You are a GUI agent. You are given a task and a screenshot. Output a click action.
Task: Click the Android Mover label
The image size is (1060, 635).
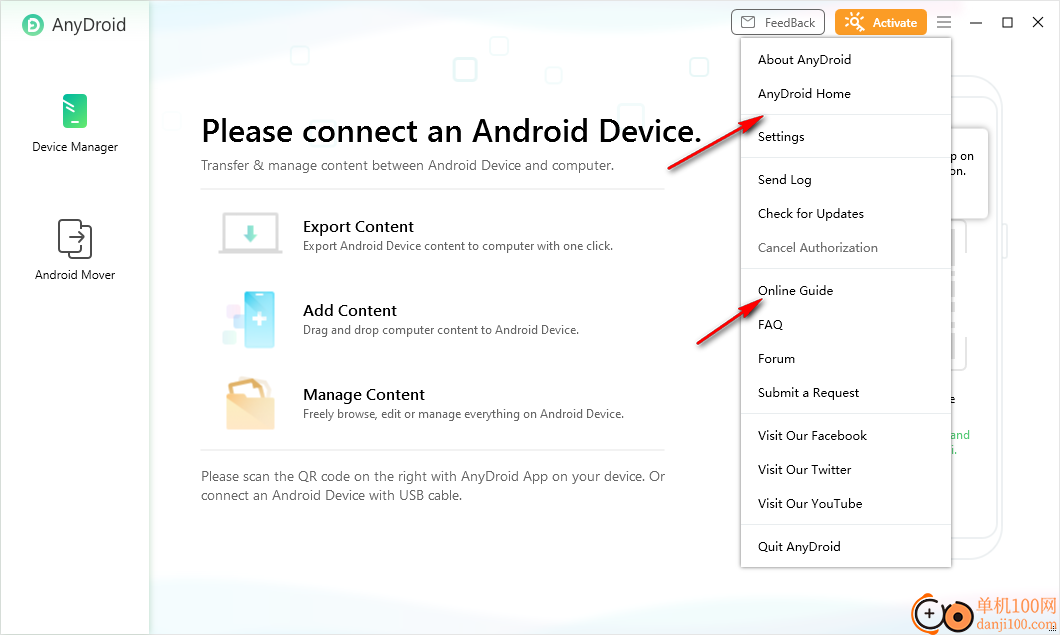click(x=75, y=275)
